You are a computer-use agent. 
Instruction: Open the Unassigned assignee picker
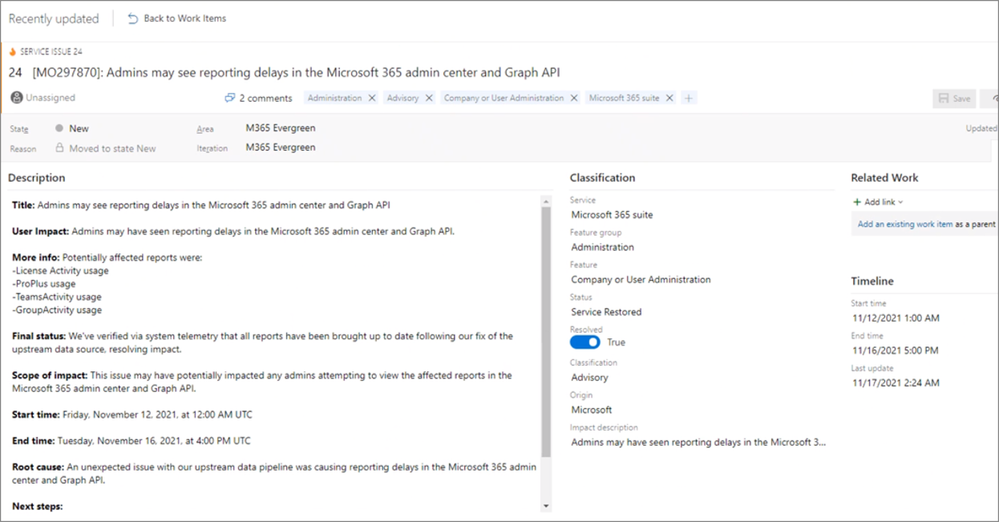(x=43, y=98)
